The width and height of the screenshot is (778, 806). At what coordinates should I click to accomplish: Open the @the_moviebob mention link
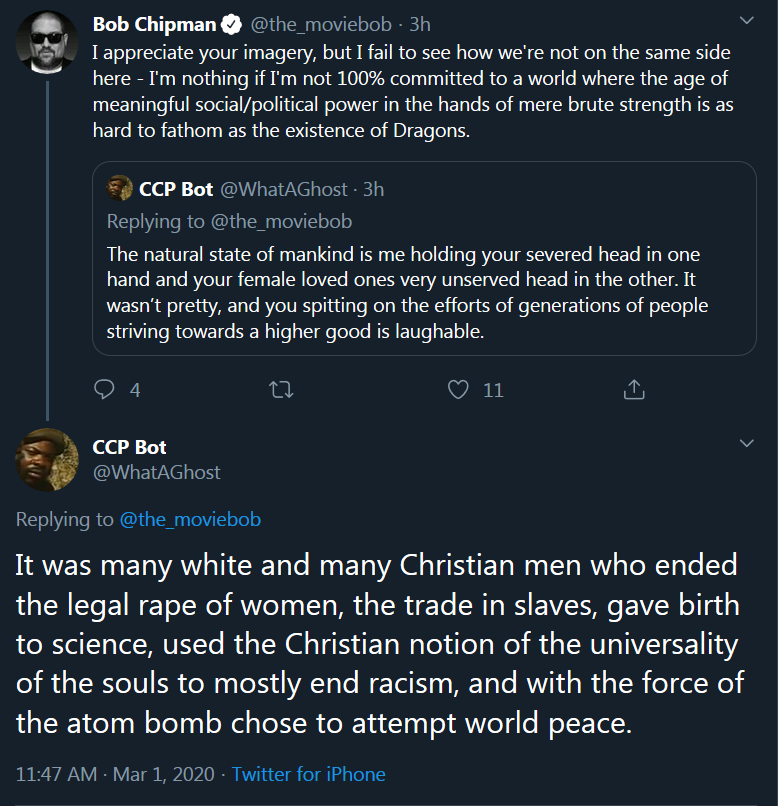point(190,520)
